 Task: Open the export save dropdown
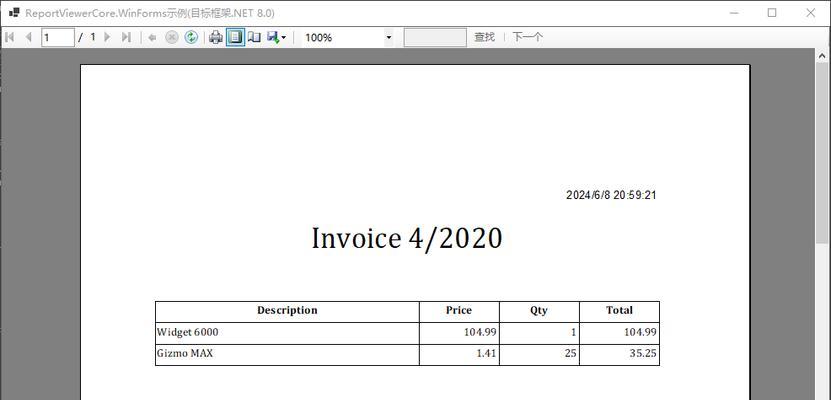(x=276, y=37)
